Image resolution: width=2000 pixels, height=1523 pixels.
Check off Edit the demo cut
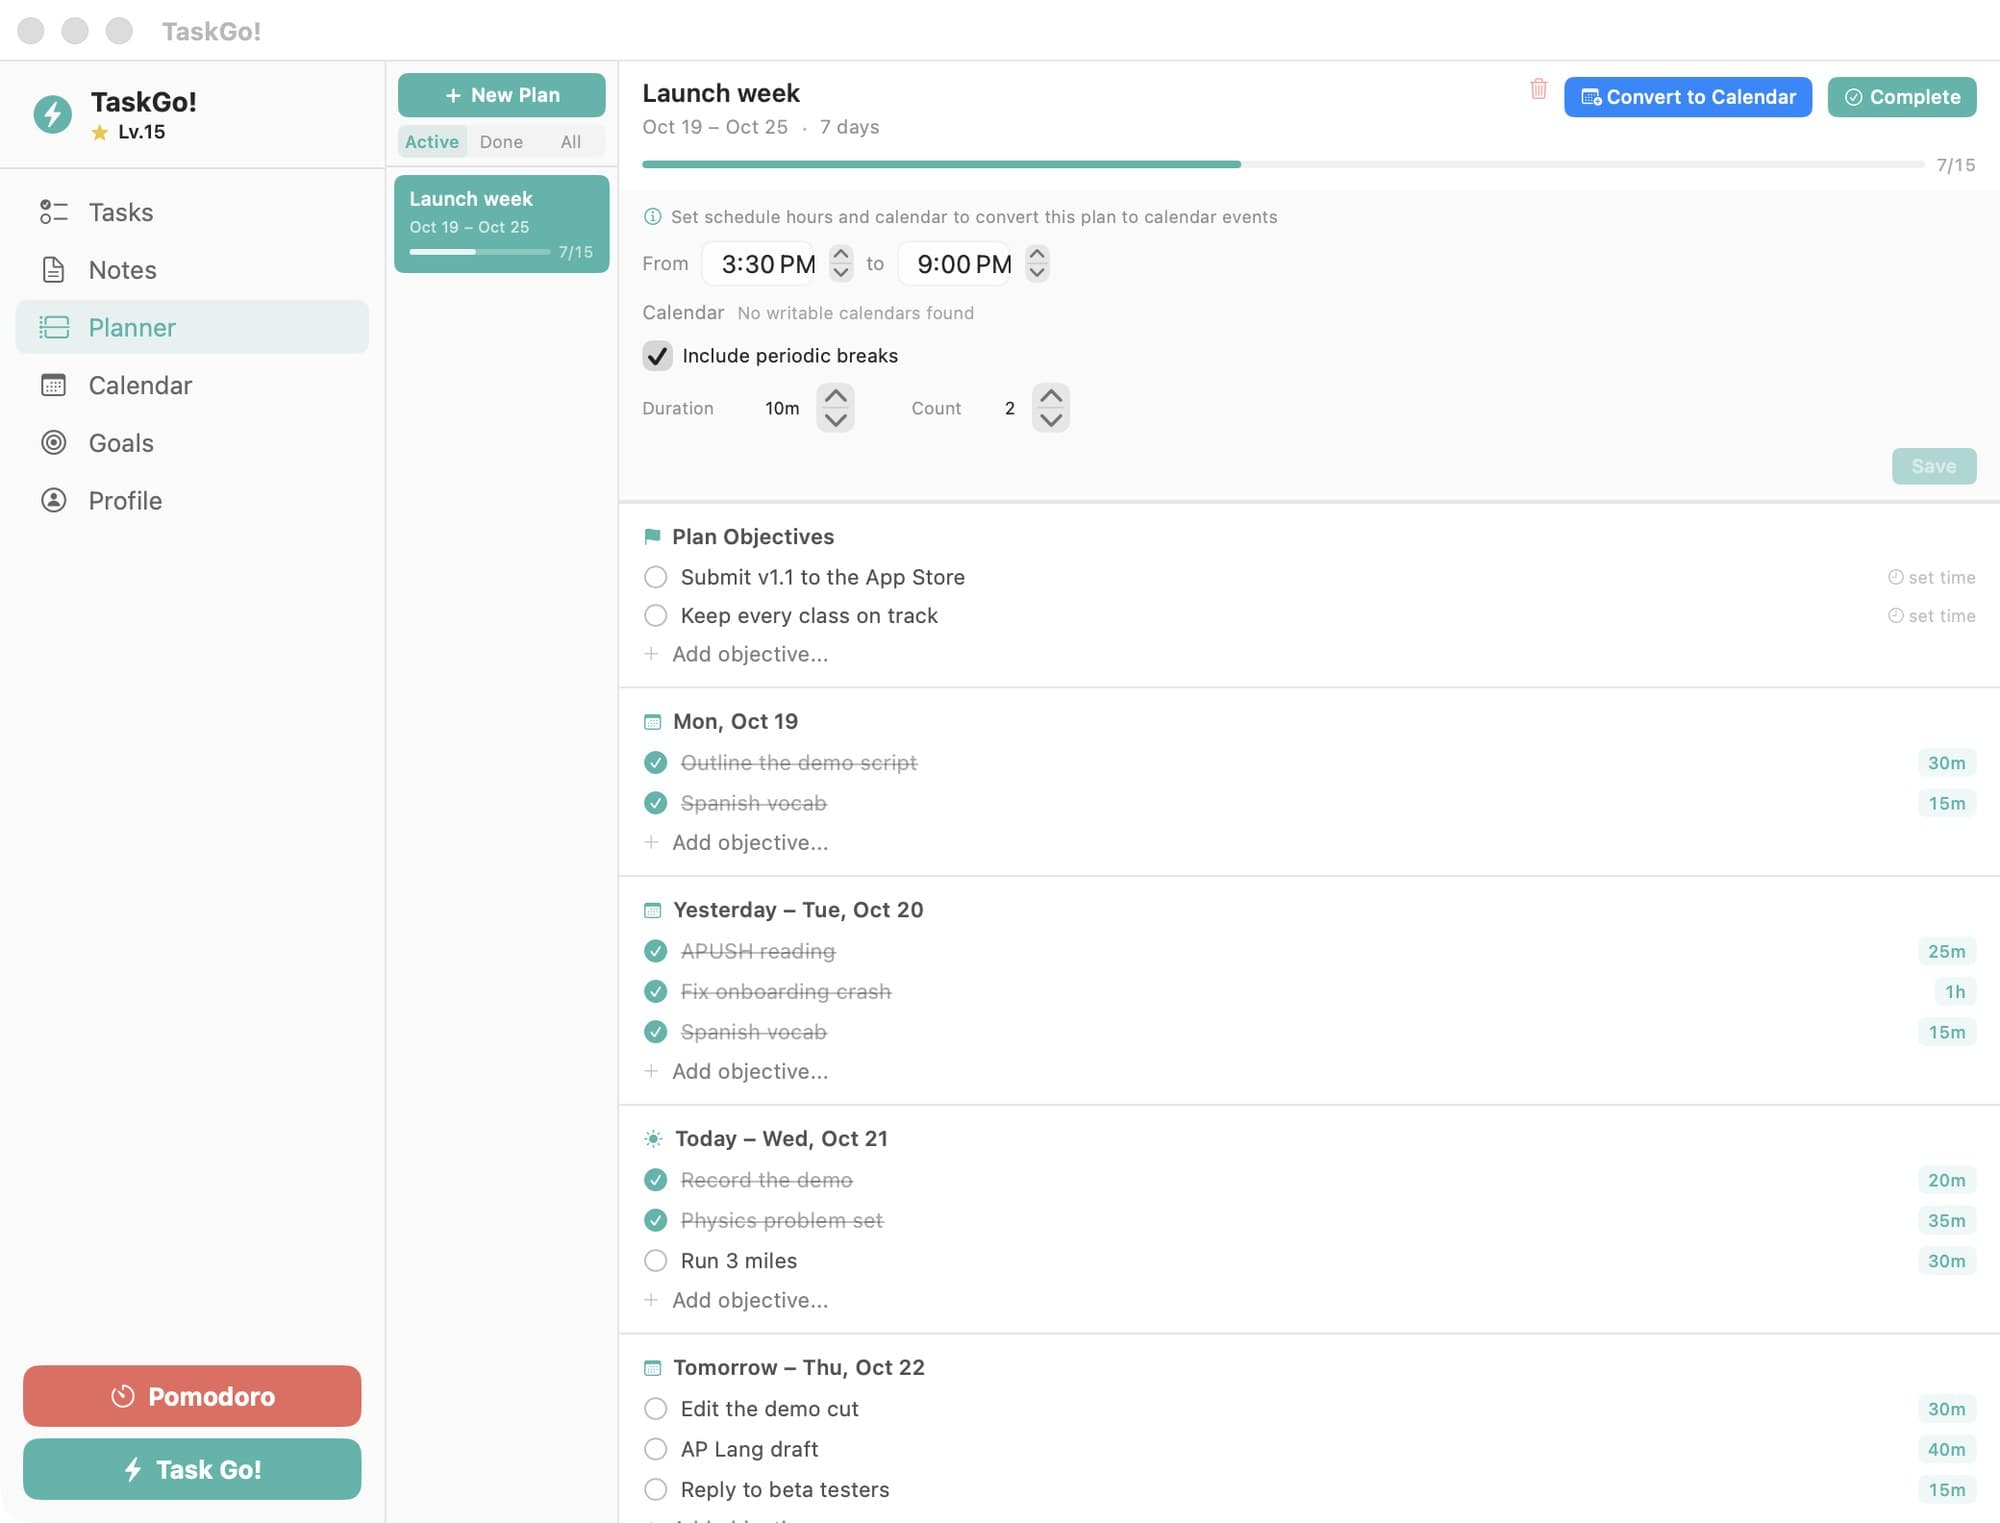655,1409
